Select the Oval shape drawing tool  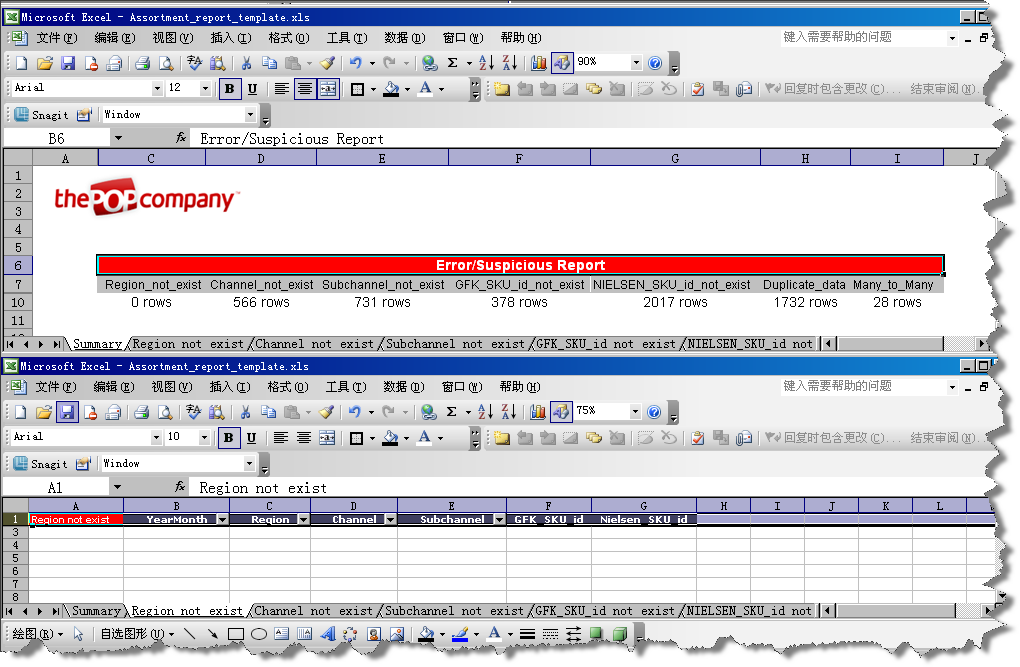258,634
